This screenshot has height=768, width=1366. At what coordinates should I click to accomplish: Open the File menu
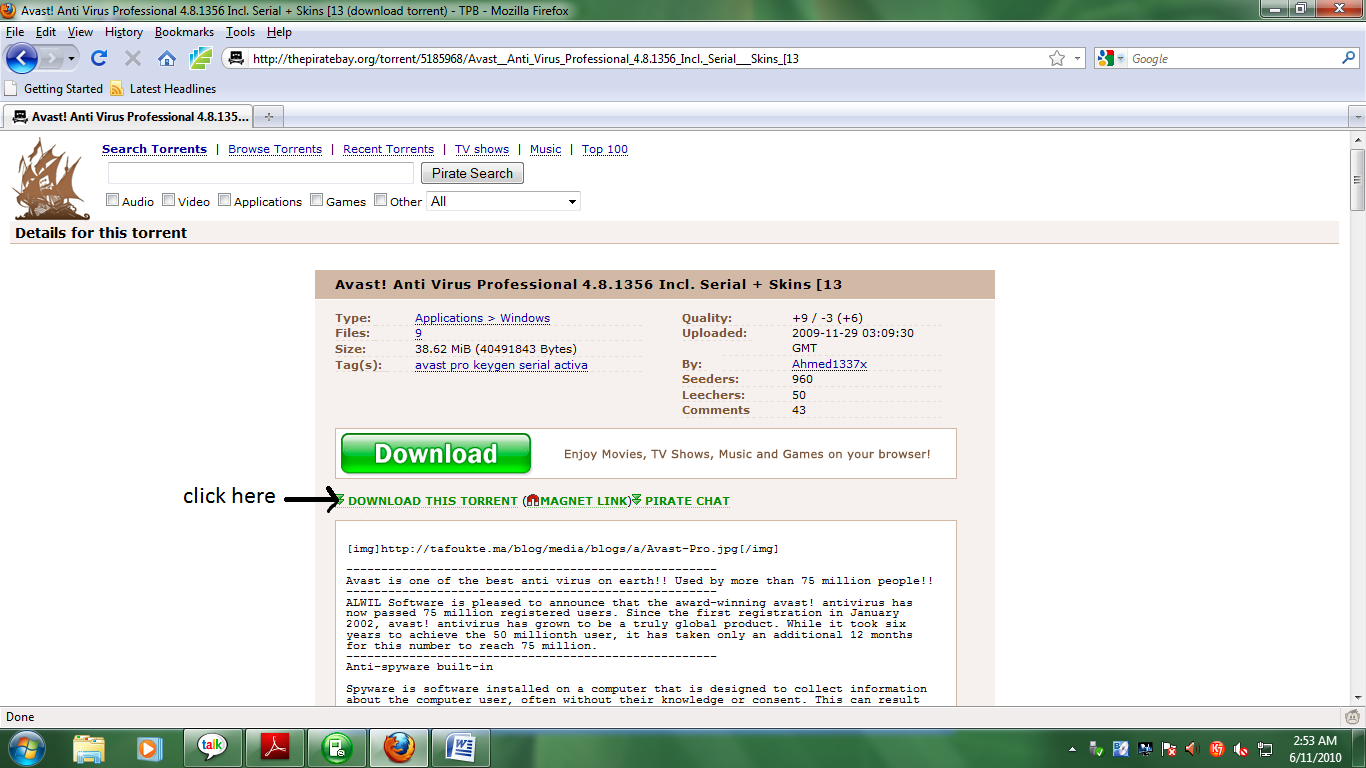coord(15,32)
